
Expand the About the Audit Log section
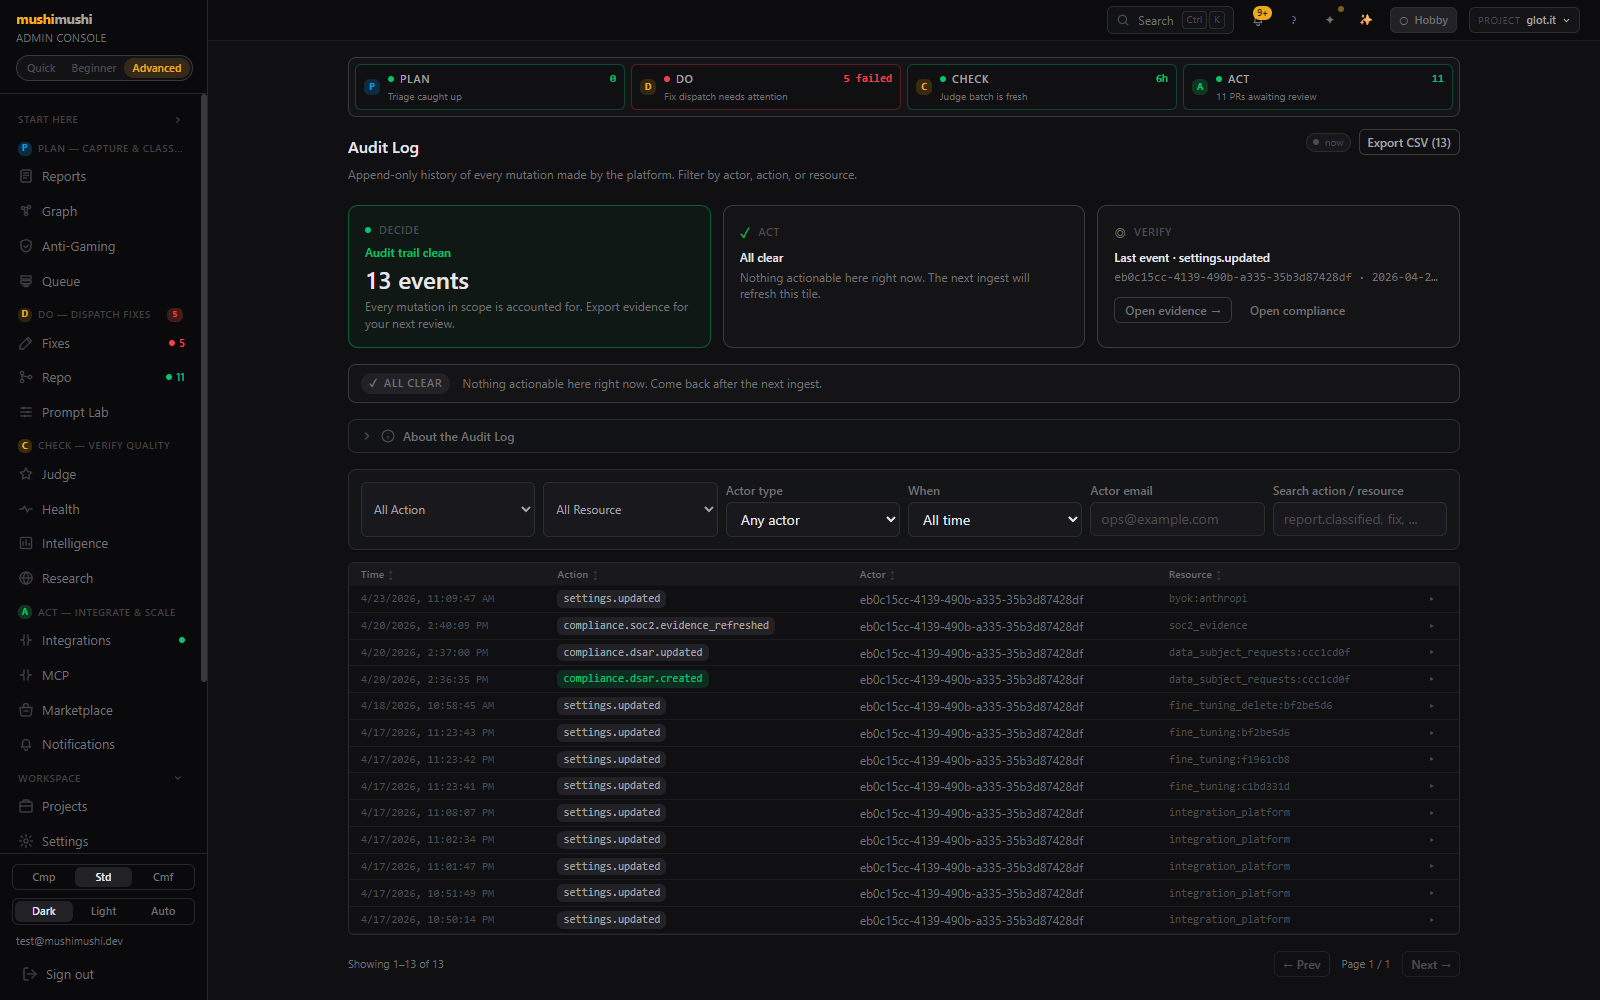coord(904,436)
